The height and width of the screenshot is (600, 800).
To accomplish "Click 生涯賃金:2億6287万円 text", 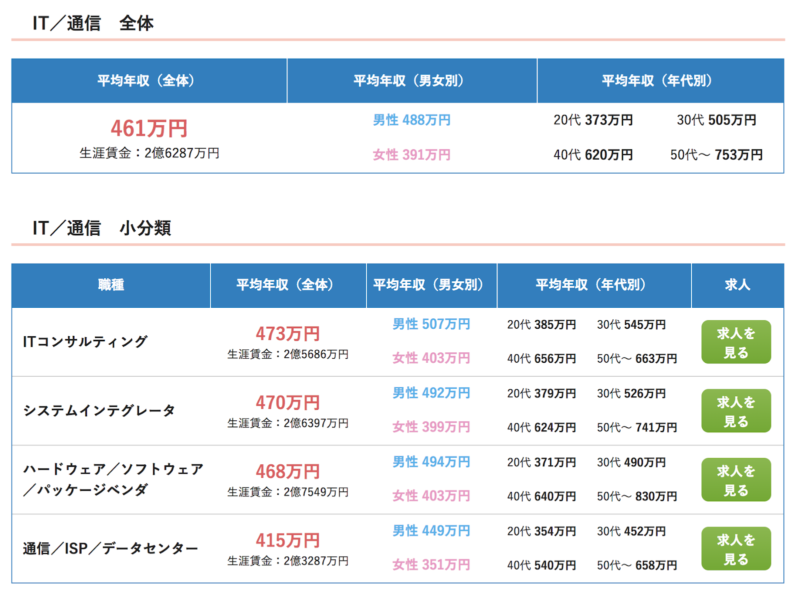I will coord(149,153).
